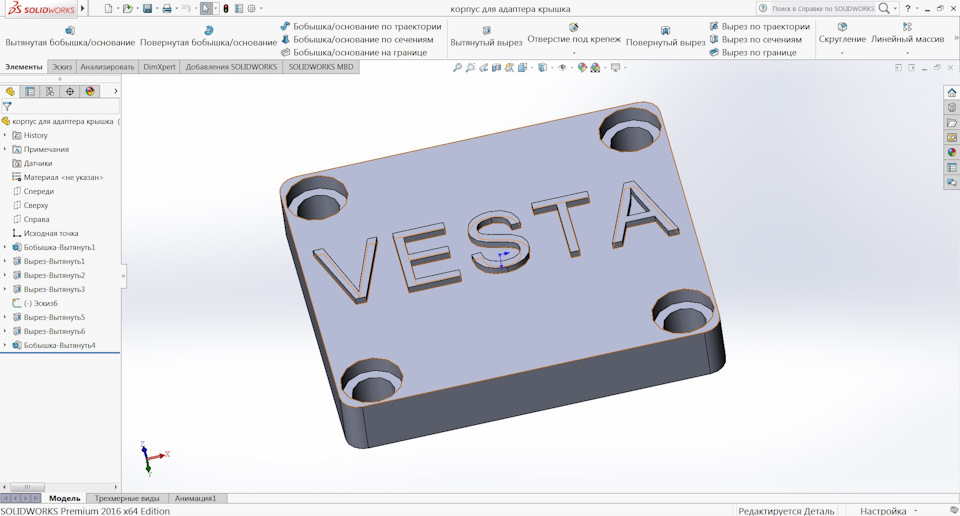The height and width of the screenshot is (516, 960).
Task: Switch to the SOLIDWORKS MBD tab
Action: click(321, 67)
